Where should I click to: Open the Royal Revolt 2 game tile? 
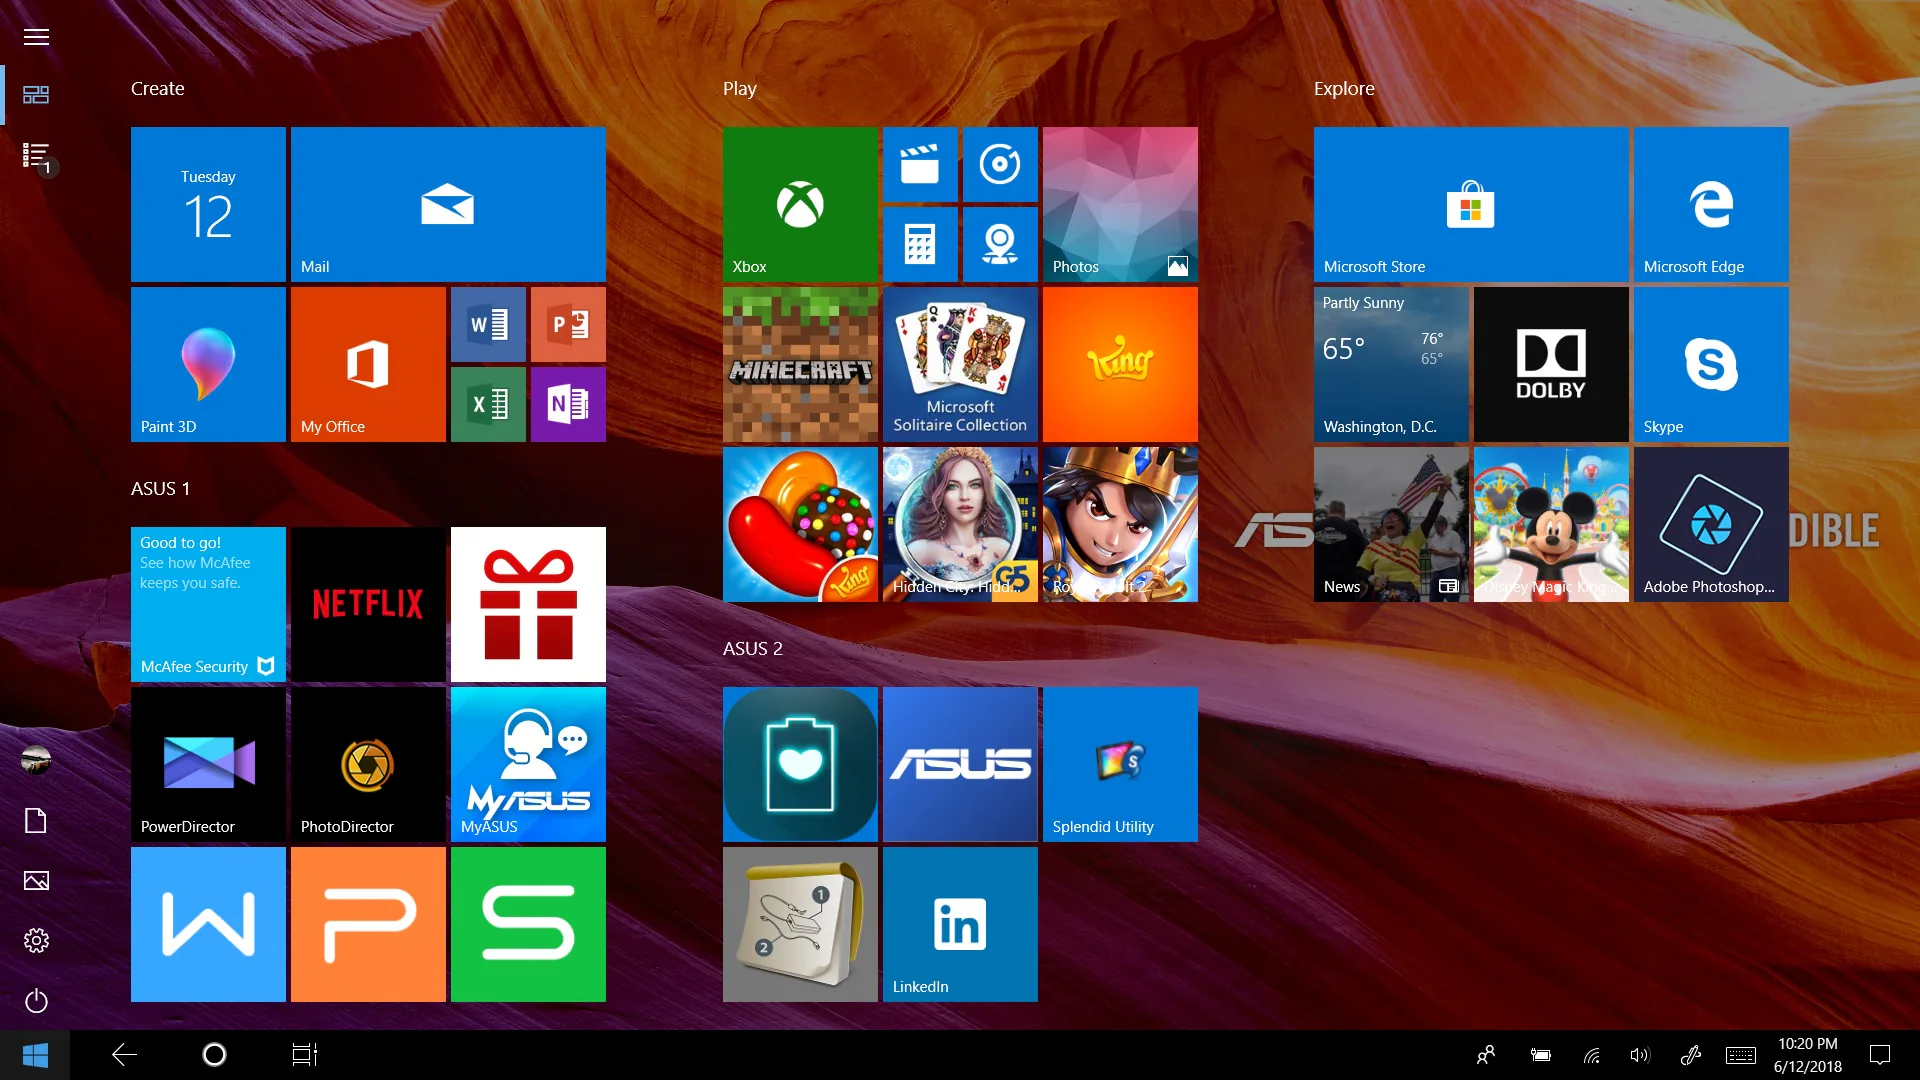(x=1120, y=524)
